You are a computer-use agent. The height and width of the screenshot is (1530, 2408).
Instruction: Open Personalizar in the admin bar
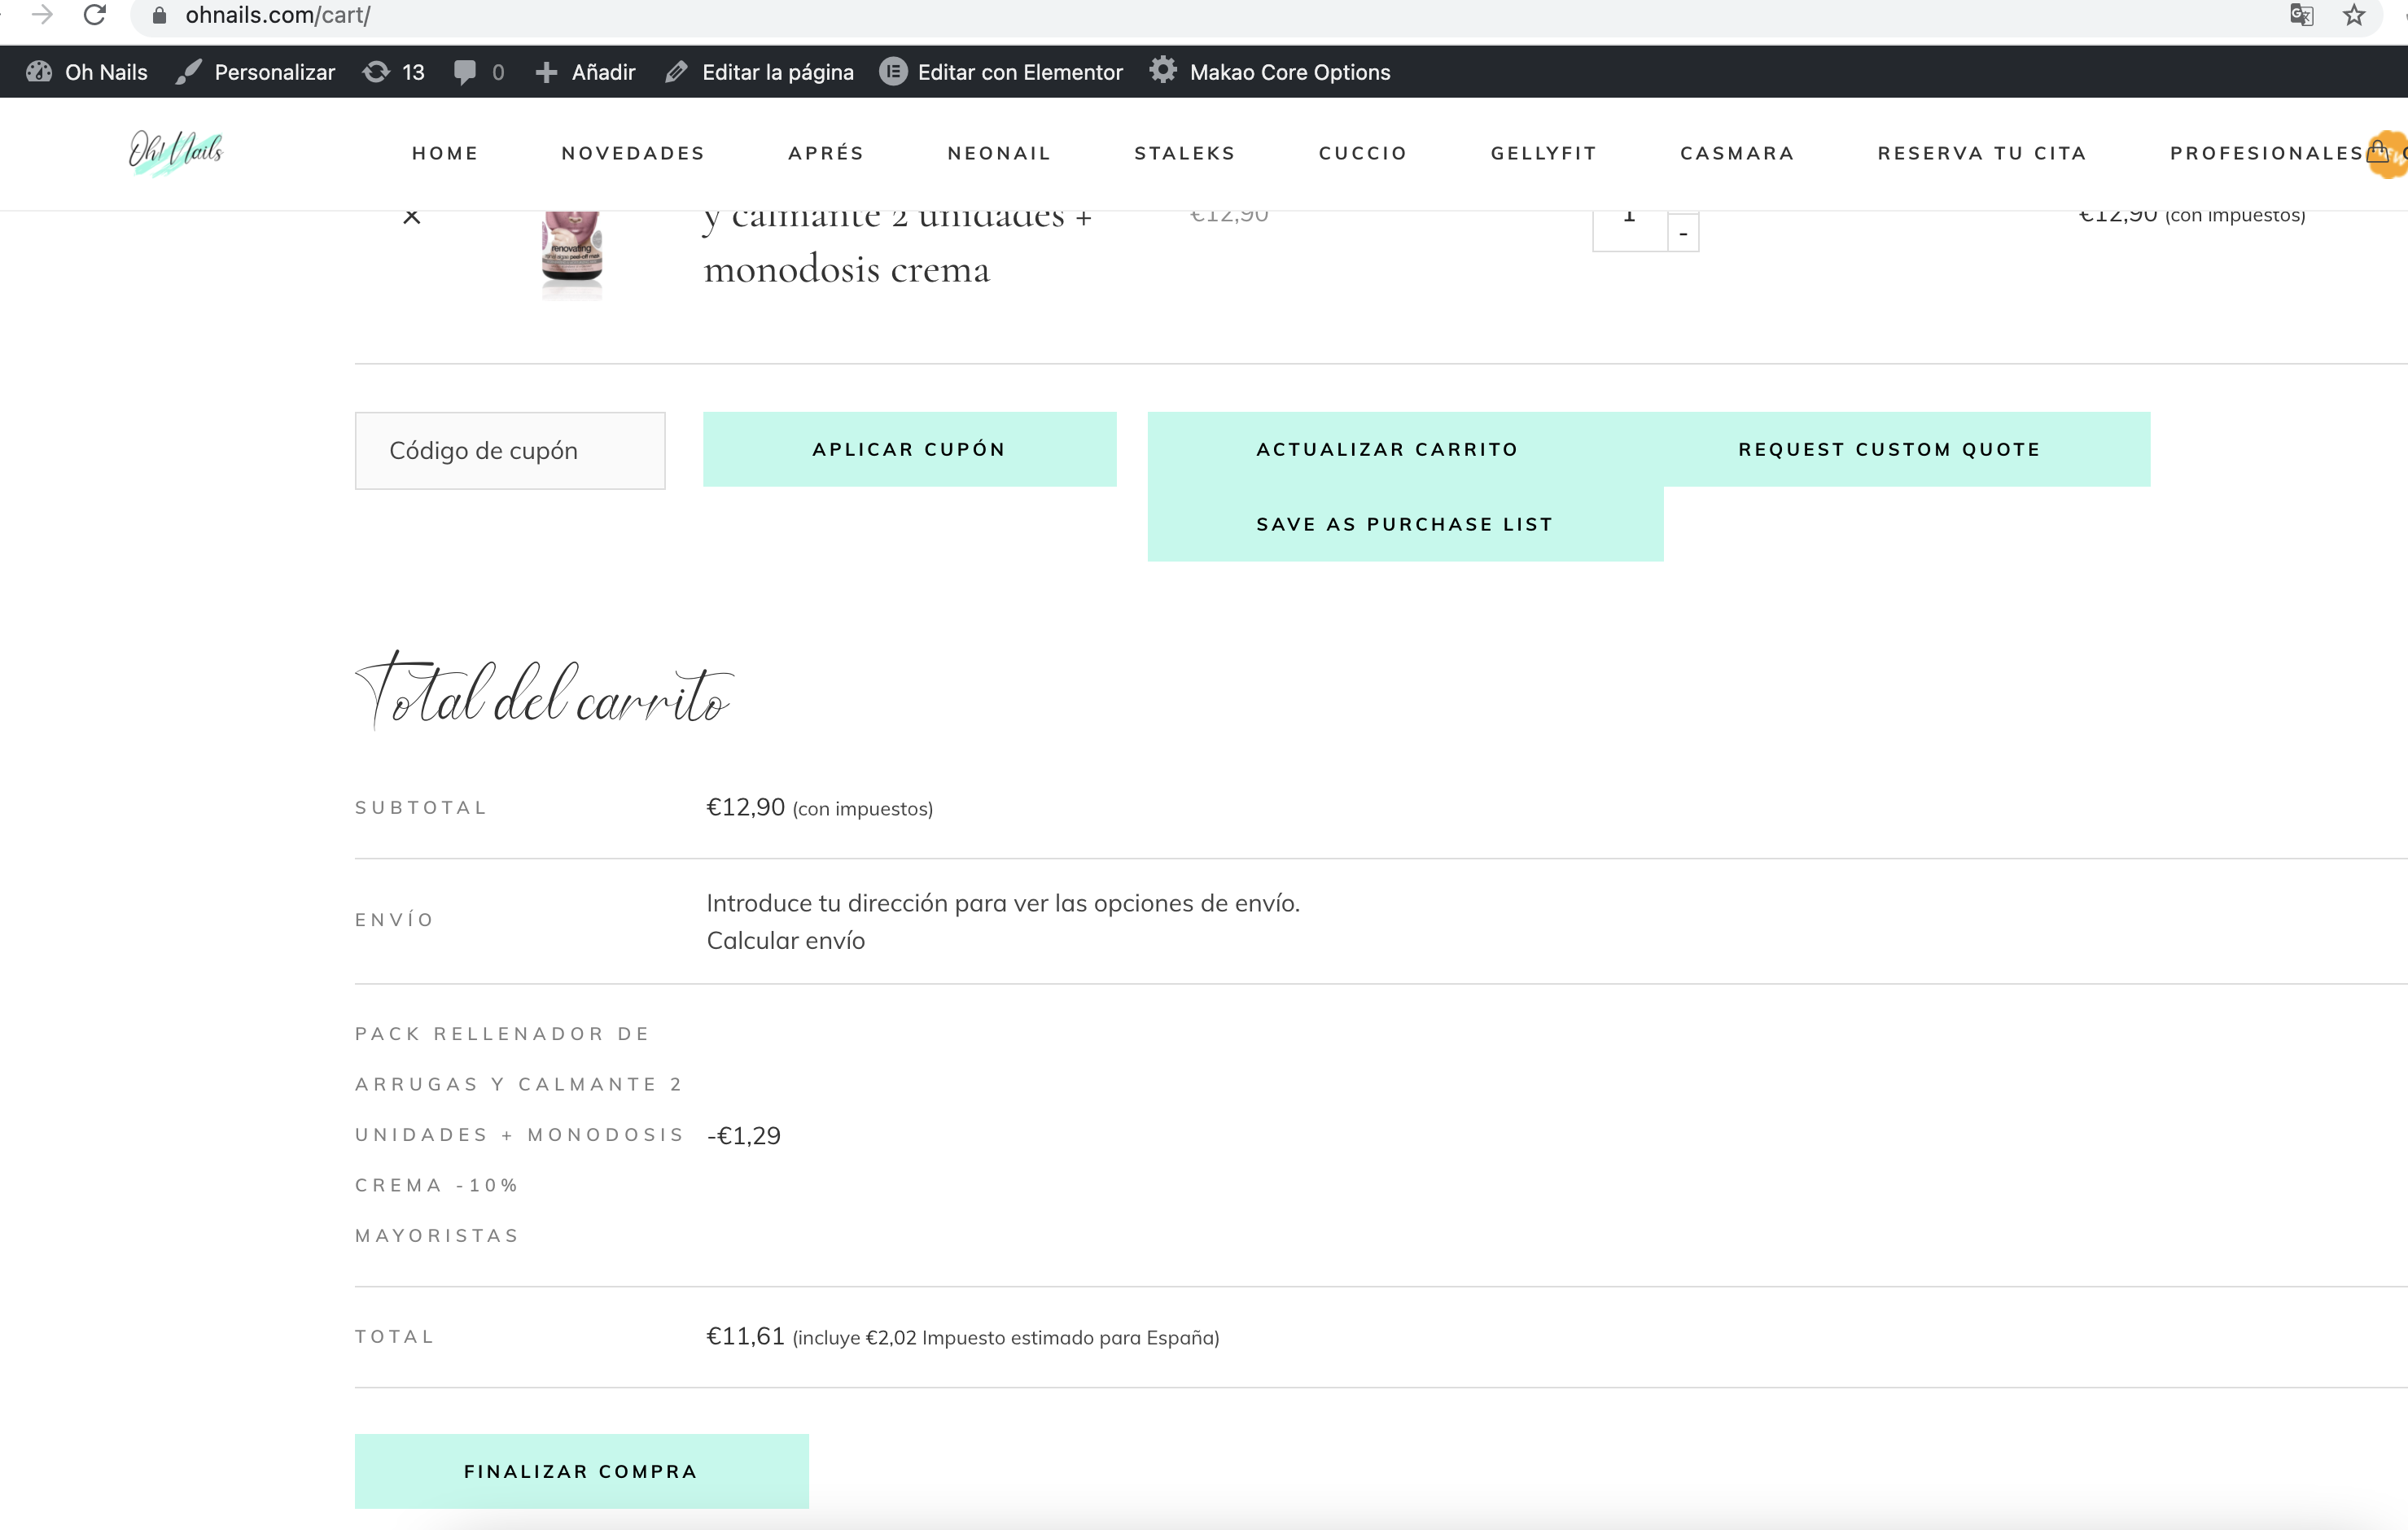(x=255, y=72)
